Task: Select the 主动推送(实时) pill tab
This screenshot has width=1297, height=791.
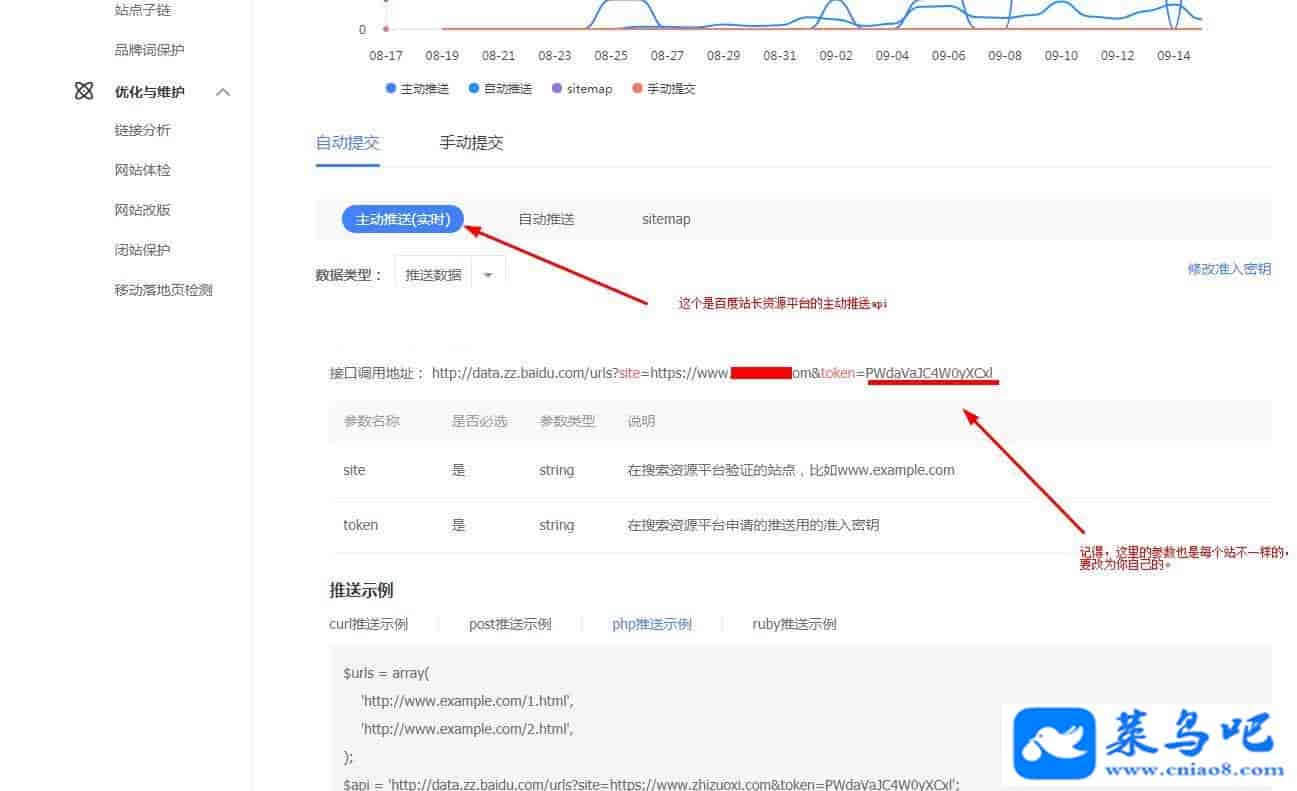Action: pos(403,219)
